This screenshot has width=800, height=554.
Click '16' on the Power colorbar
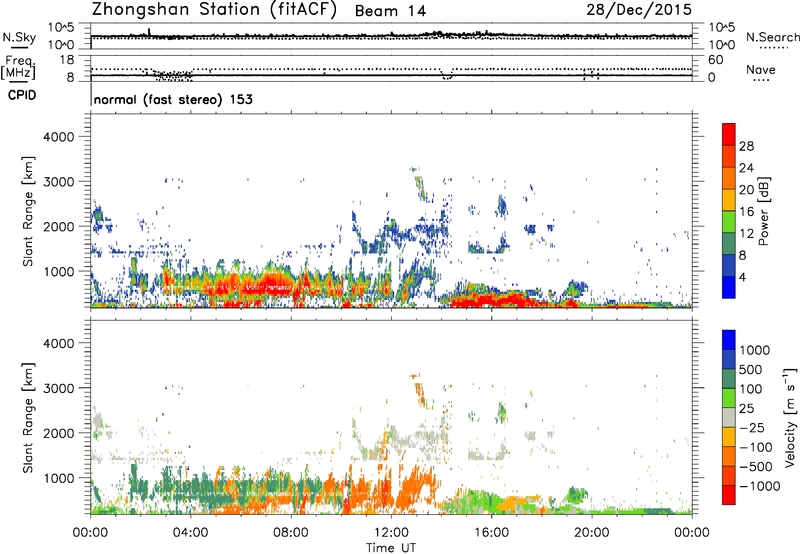(746, 212)
